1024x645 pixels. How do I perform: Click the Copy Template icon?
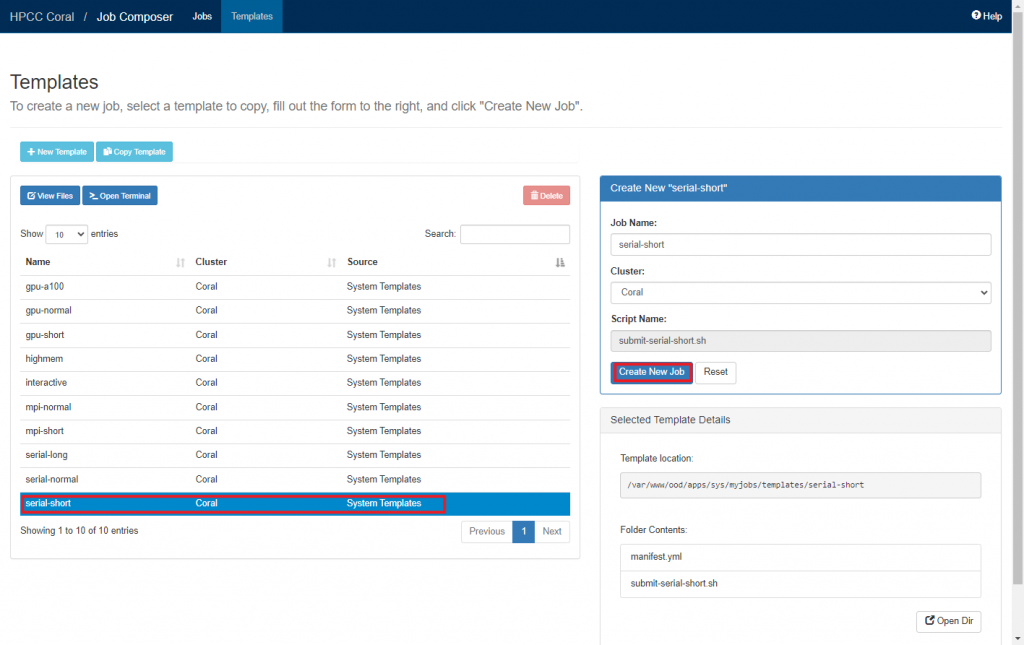click(106, 151)
